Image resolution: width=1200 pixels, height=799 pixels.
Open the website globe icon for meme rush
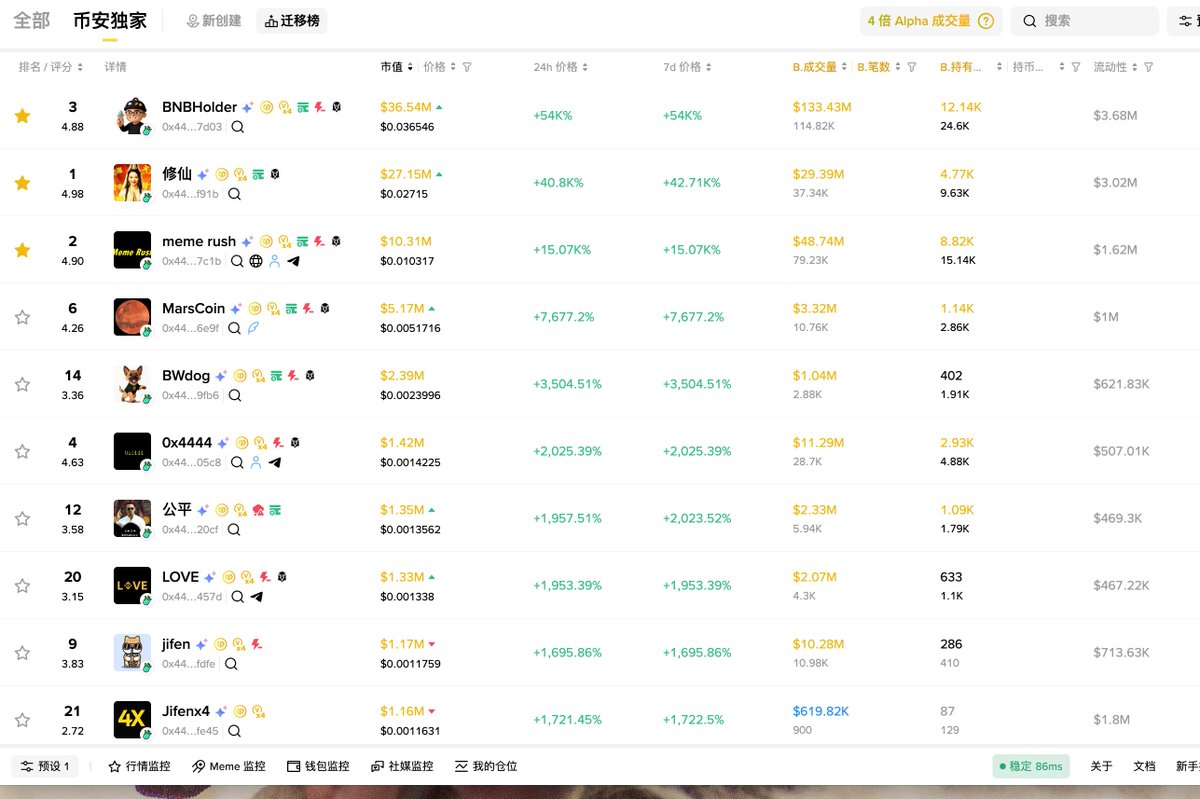click(256, 261)
